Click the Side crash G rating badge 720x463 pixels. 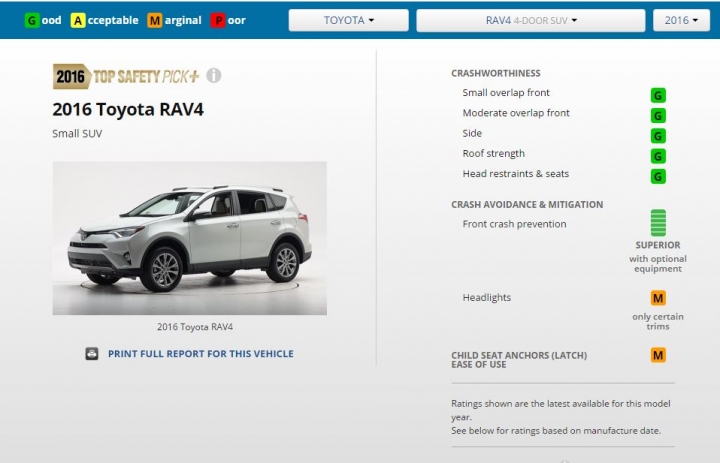point(658,136)
